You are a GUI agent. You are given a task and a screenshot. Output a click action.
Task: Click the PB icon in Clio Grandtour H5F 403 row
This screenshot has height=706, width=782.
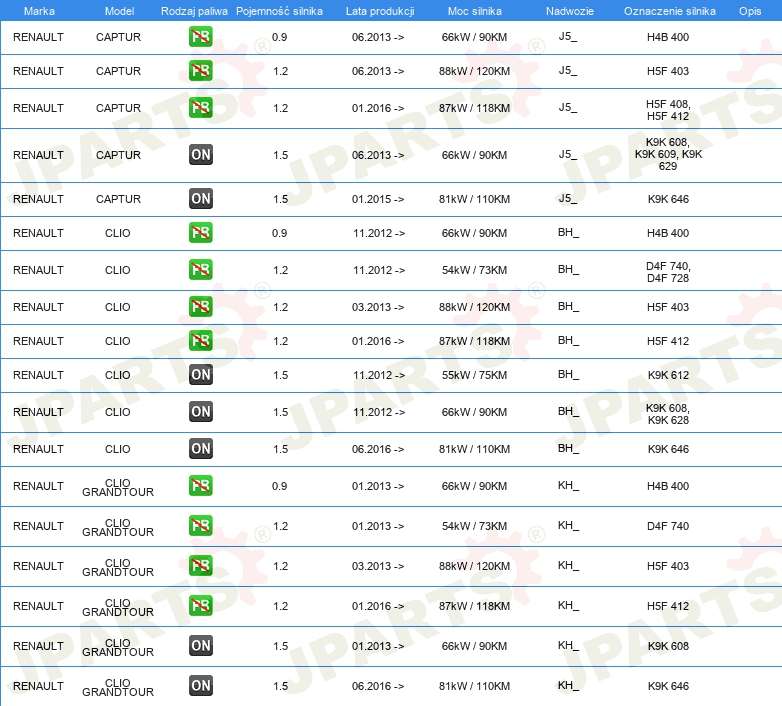click(200, 565)
